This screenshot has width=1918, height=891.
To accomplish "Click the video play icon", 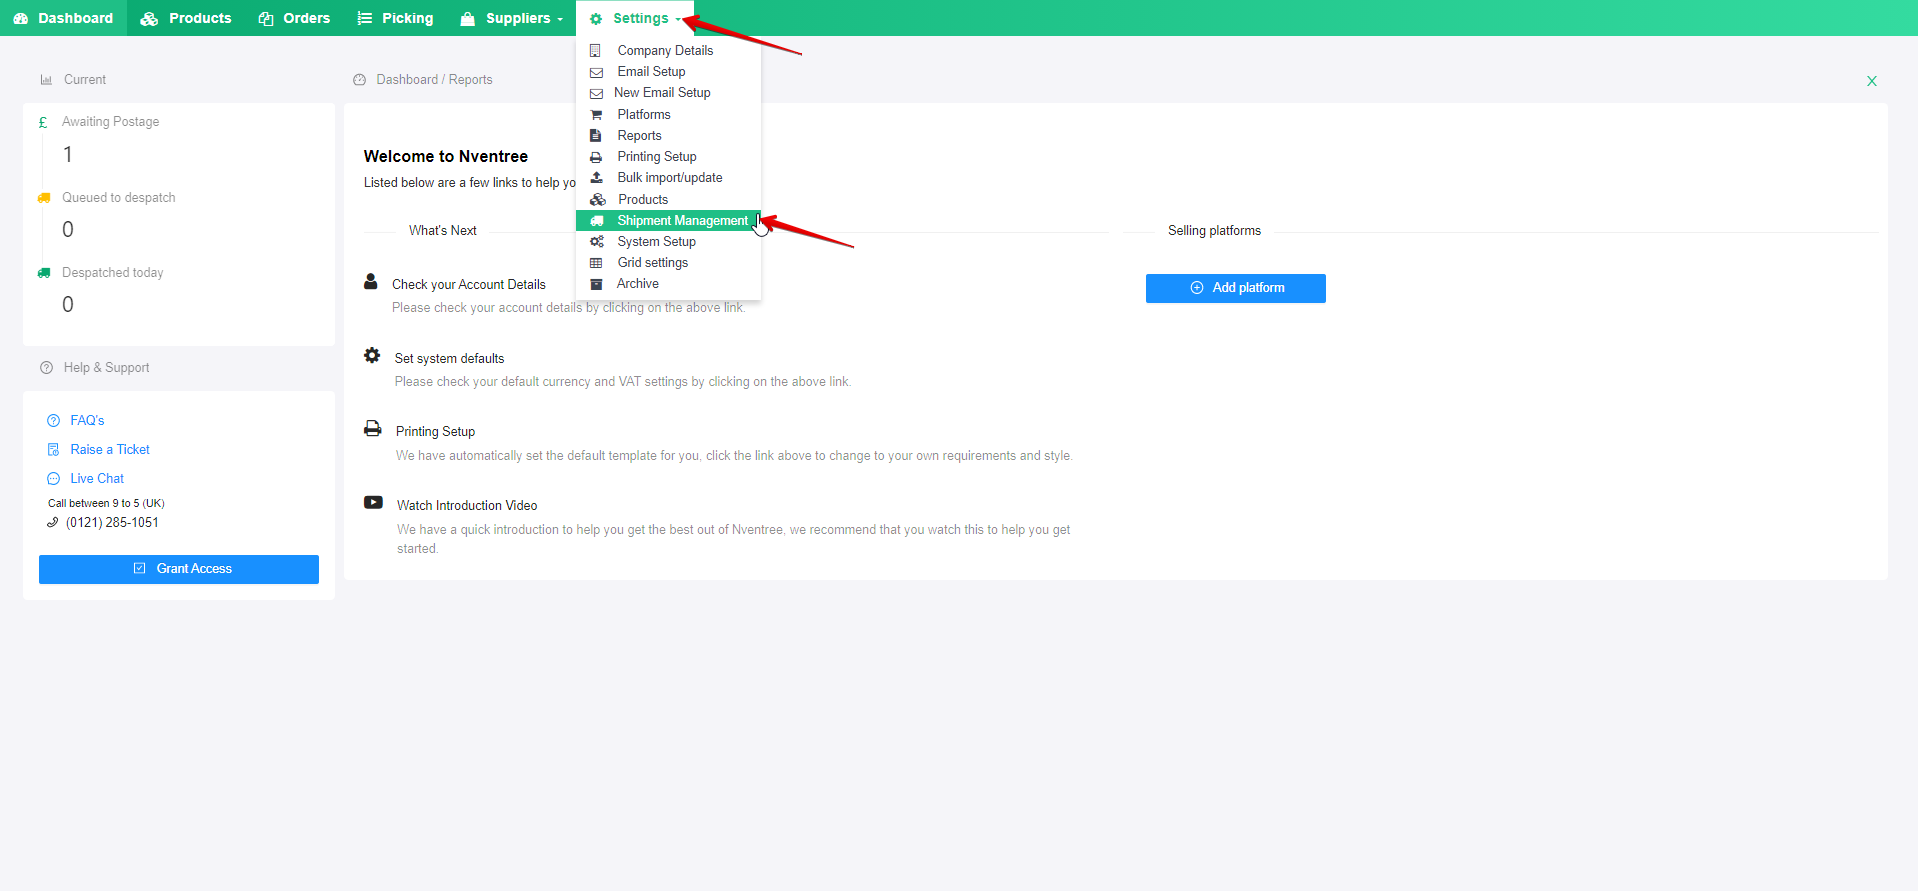I will point(373,502).
